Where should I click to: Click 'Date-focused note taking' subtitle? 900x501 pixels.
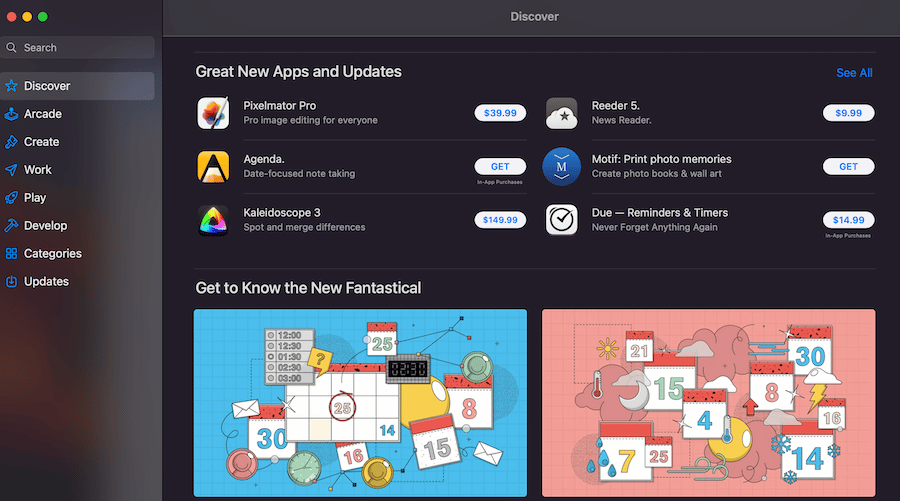click(299, 173)
